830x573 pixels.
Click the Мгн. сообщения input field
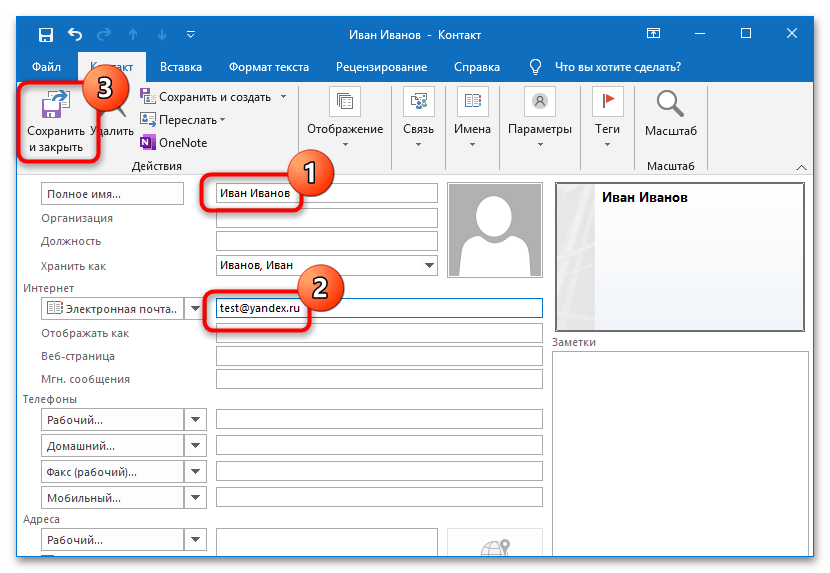tap(379, 379)
